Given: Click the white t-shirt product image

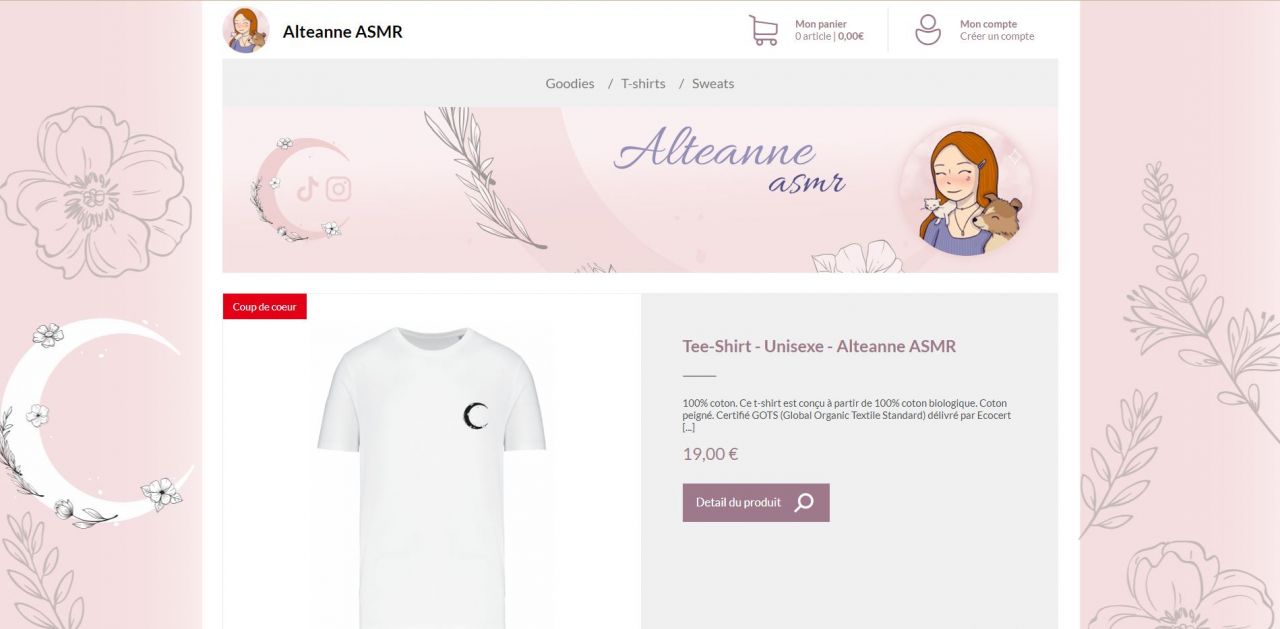Looking at the screenshot, I should click(432, 470).
